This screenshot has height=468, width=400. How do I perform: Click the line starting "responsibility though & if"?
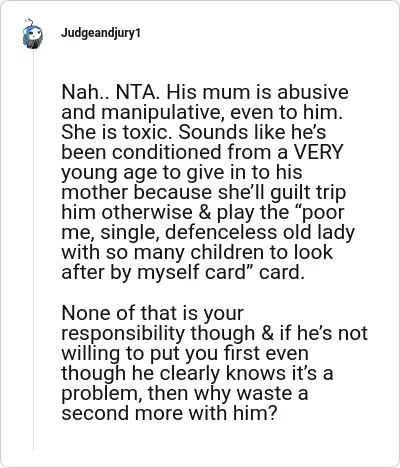click(214, 333)
